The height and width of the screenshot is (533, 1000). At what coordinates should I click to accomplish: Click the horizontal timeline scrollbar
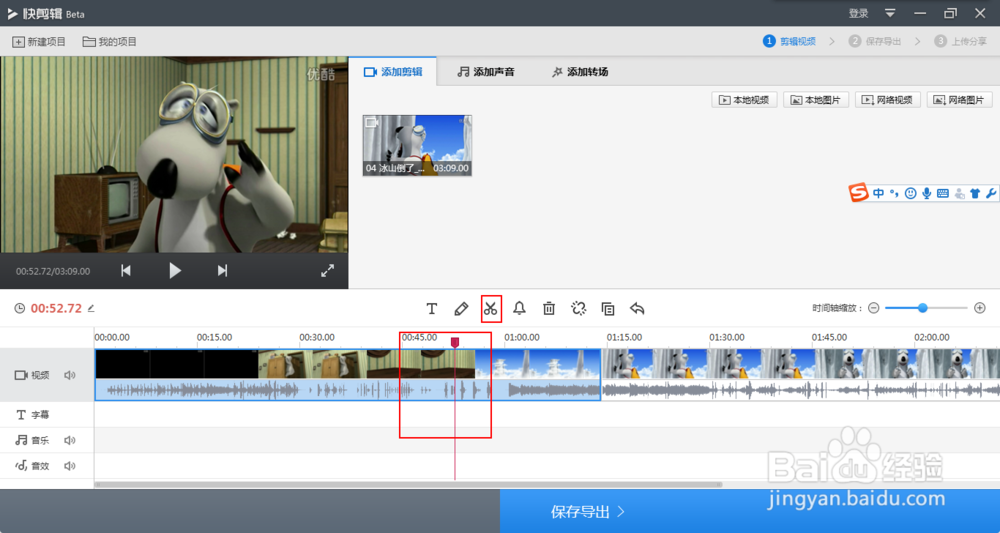tap(408, 485)
